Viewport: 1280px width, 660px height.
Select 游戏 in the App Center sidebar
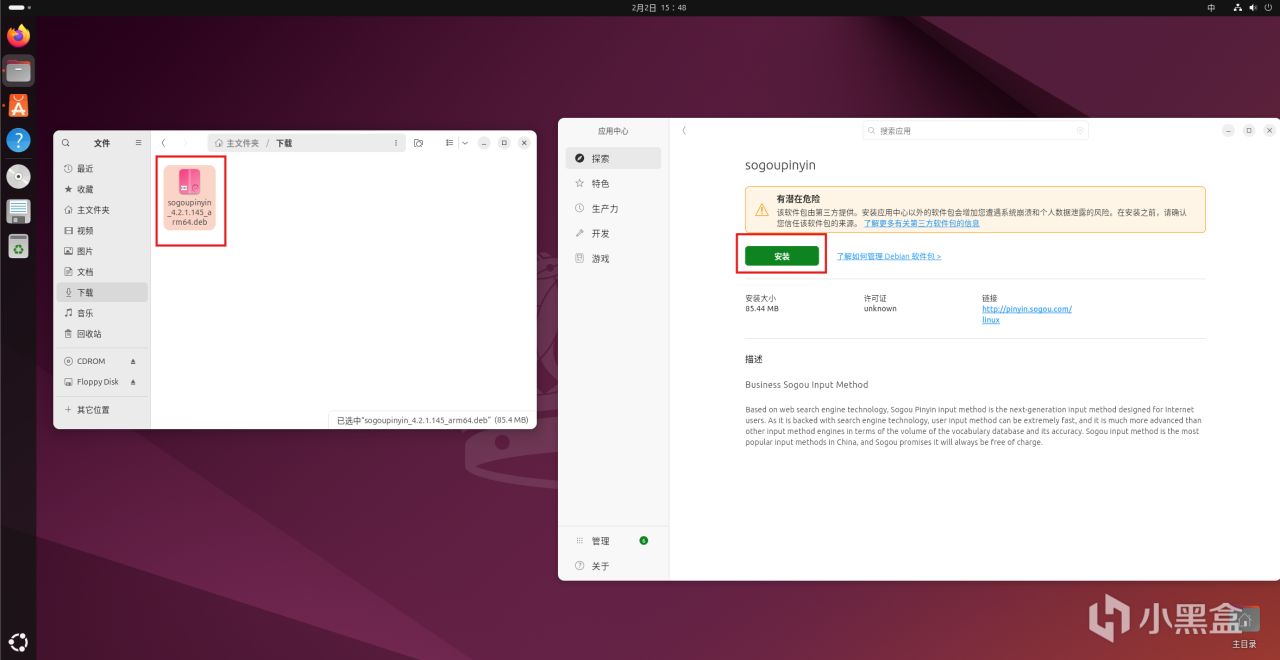pos(613,258)
